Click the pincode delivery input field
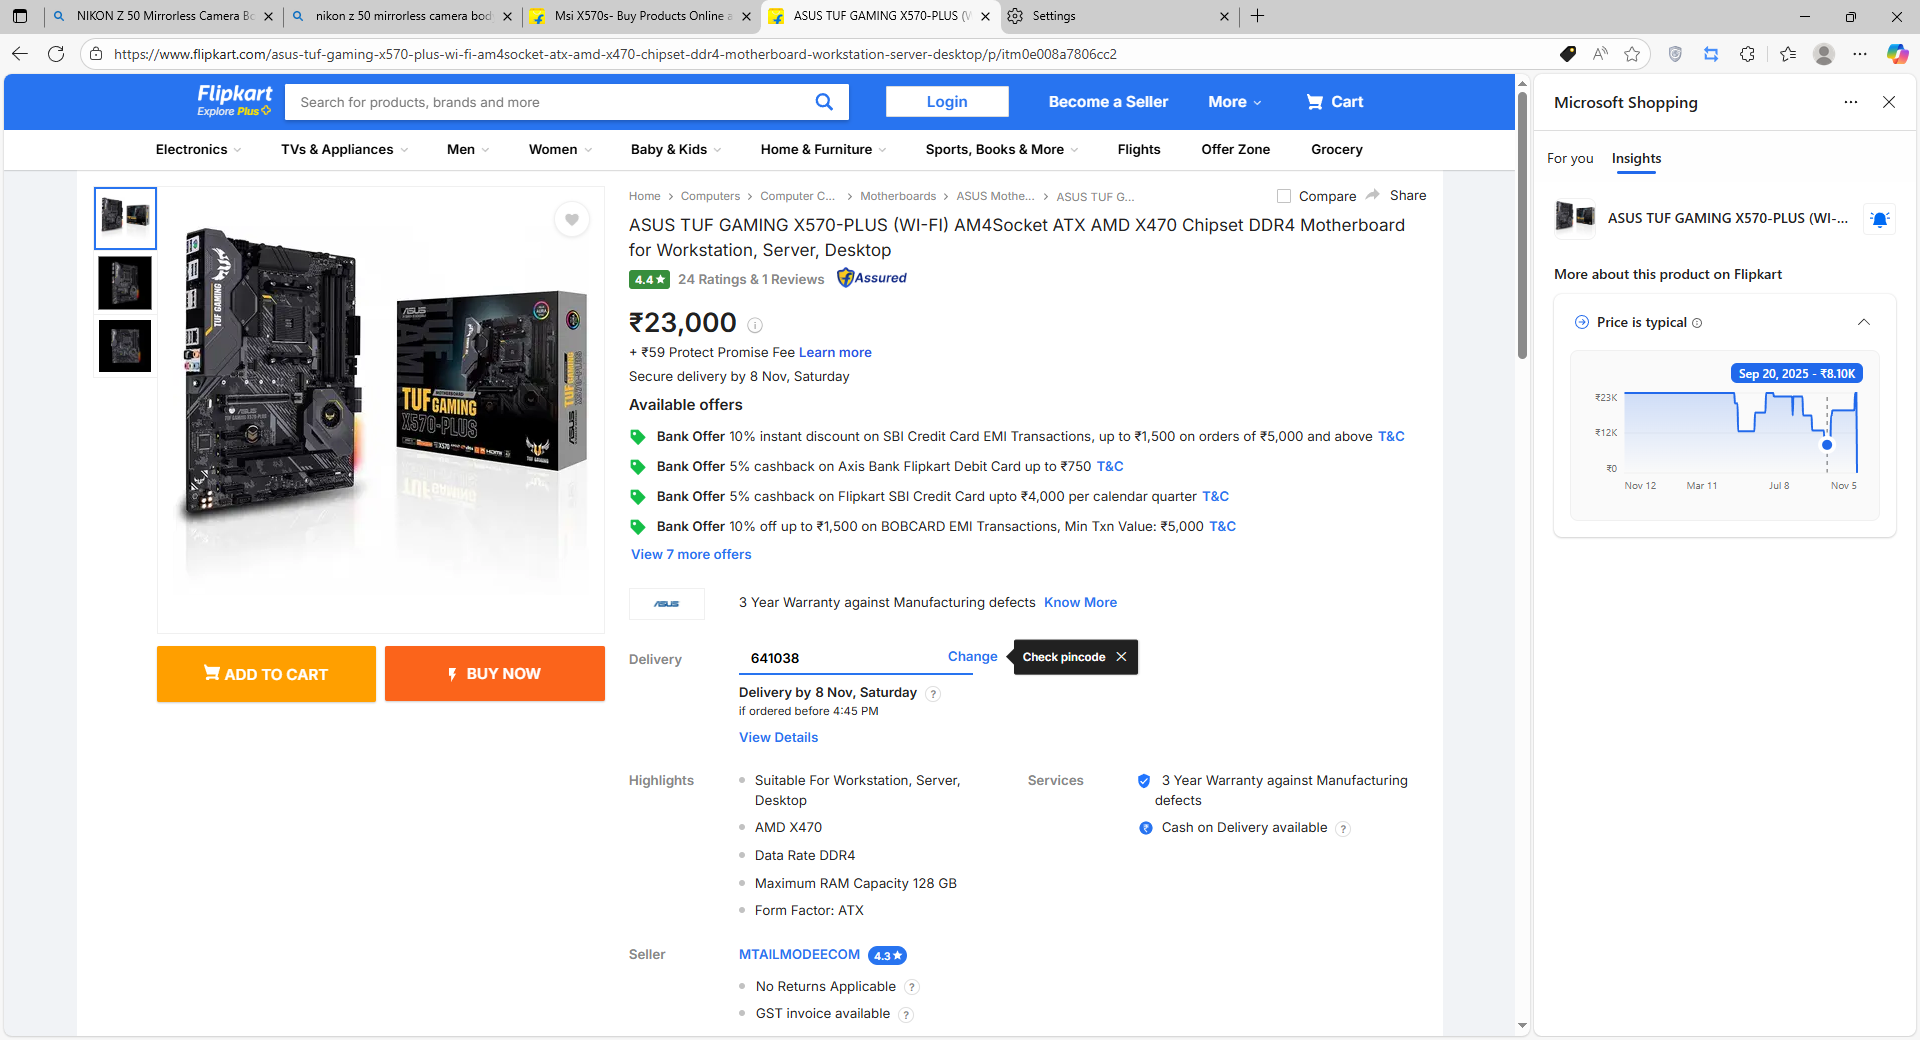 (840, 658)
